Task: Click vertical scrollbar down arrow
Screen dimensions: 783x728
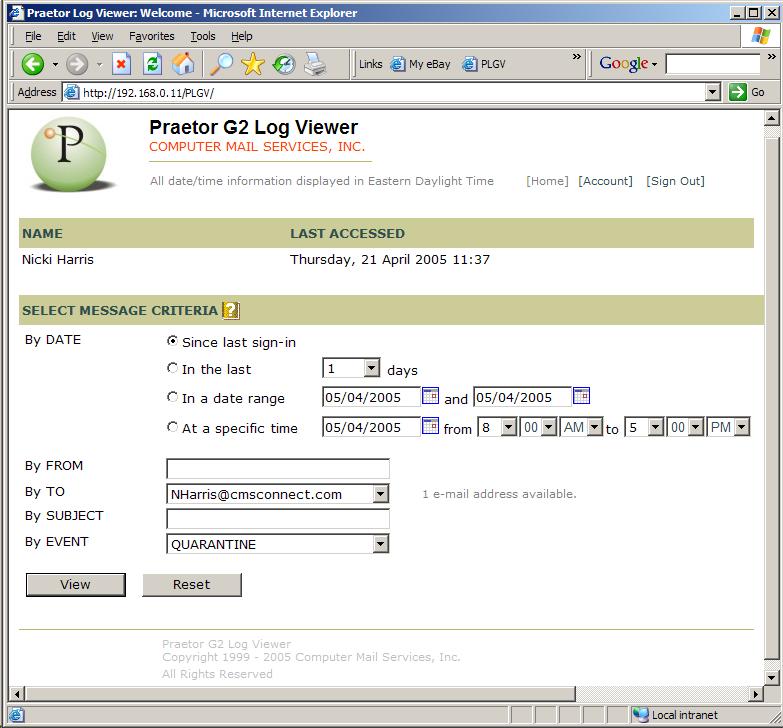Action: (772, 678)
